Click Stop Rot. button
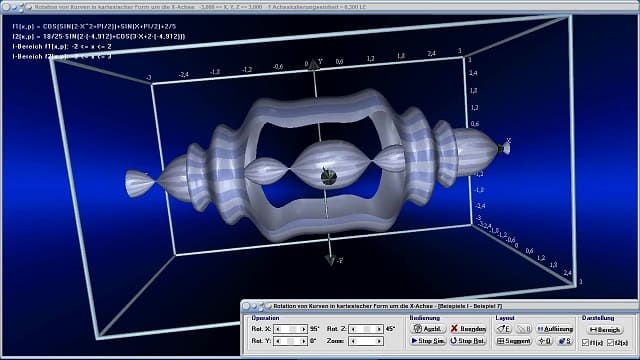 click(x=468, y=341)
